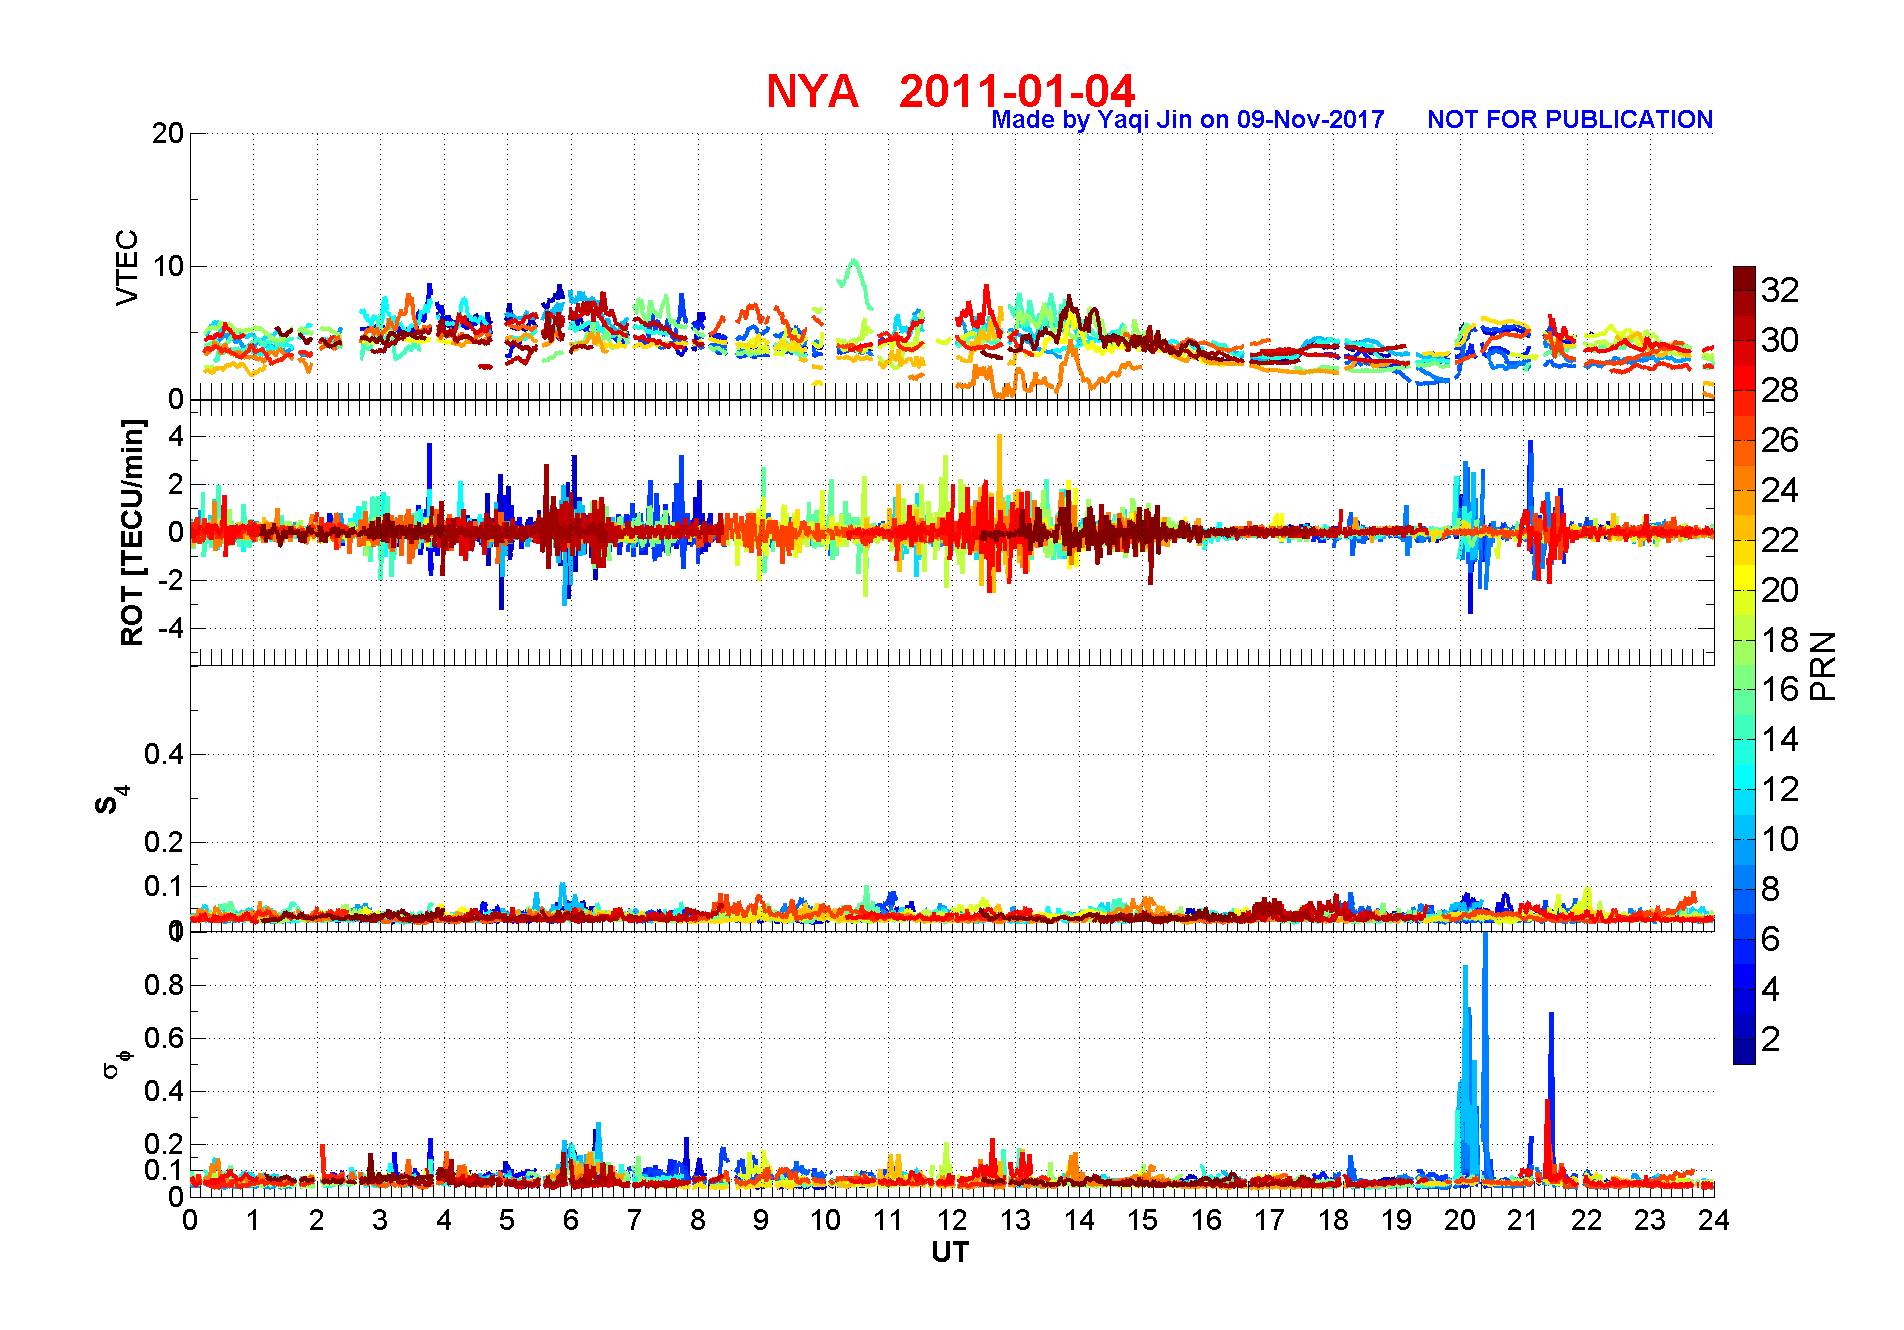The height and width of the screenshot is (1330, 1904).
Task: Click the green VTEC bump near 10.5 UT
Action: (855, 282)
